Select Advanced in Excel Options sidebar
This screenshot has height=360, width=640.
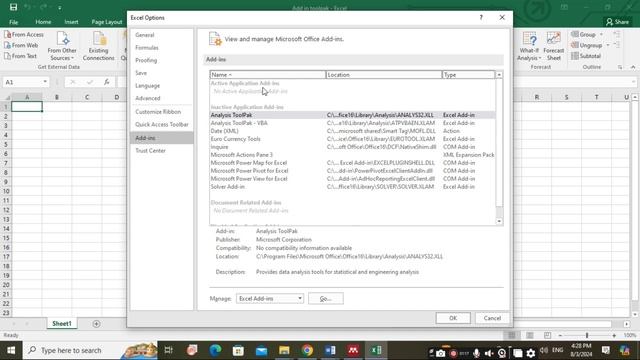(162, 98)
